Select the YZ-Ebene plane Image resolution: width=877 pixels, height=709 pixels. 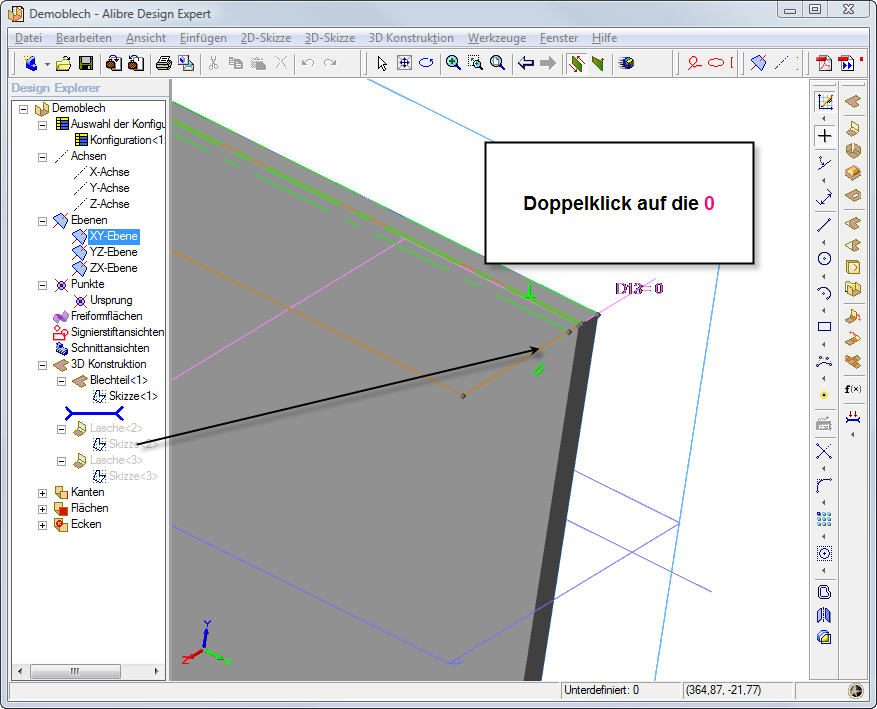click(x=114, y=252)
